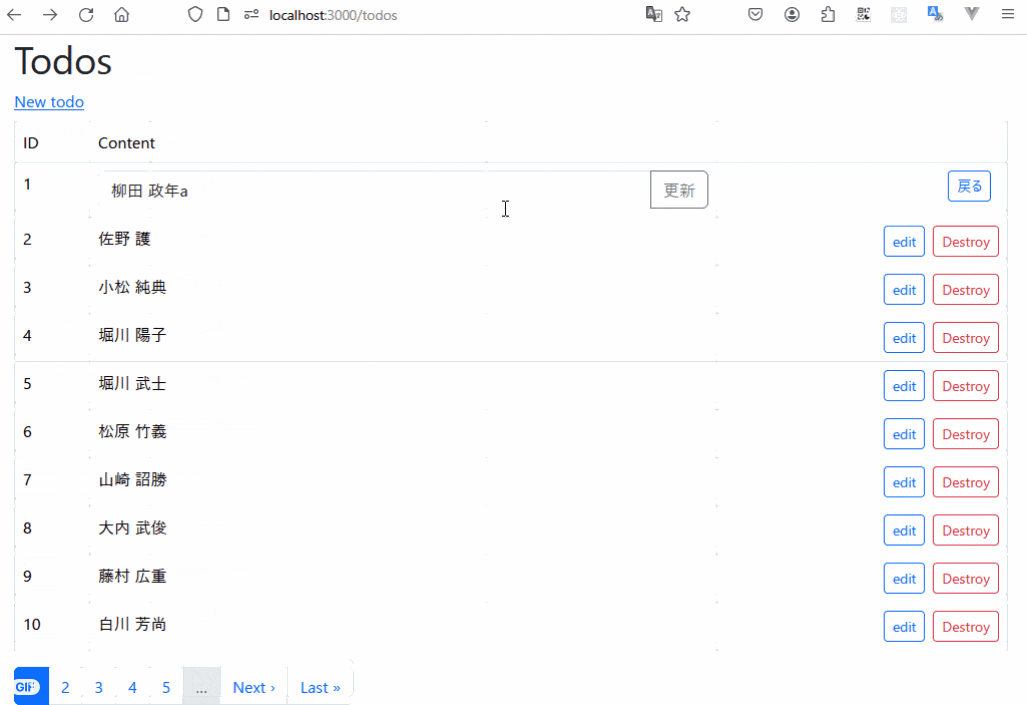Image resolution: width=1027 pixels, height=705 pixels.
Task: Edit todo 7 山崎 詔勝
Action: [x=904, y=482]
